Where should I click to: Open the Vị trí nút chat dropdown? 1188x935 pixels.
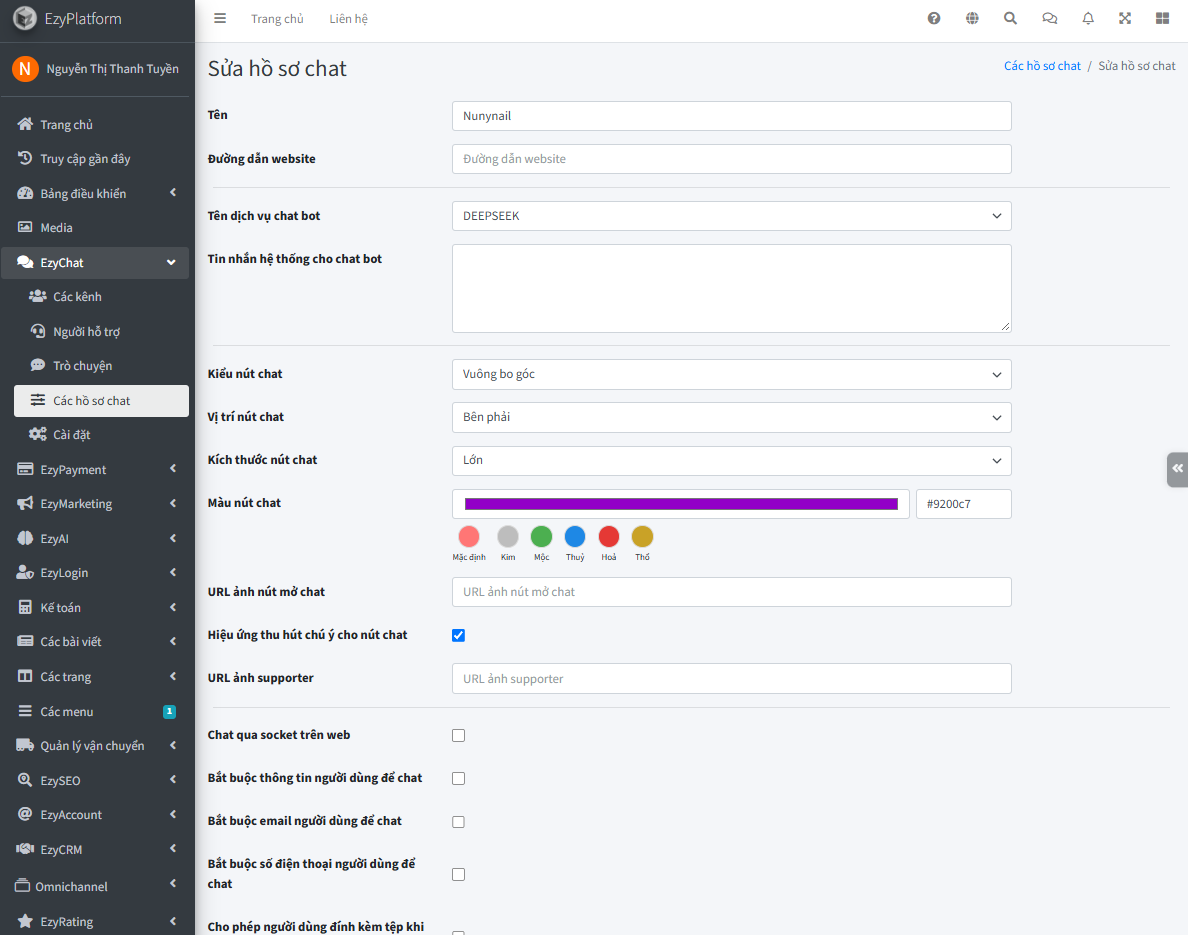coord(731,417)
